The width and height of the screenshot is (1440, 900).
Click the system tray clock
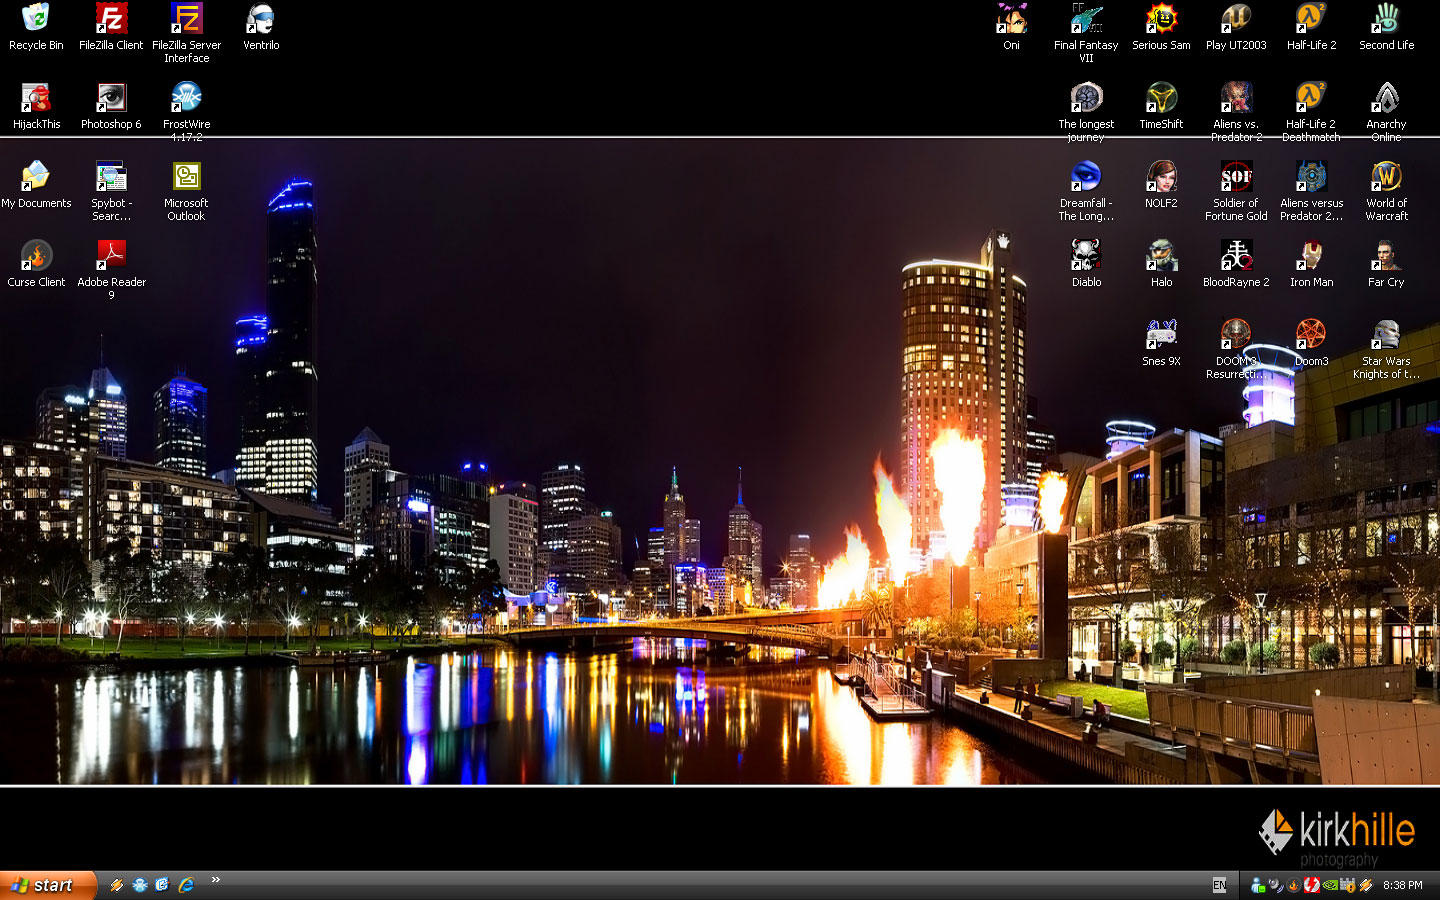coord(1402,885)
